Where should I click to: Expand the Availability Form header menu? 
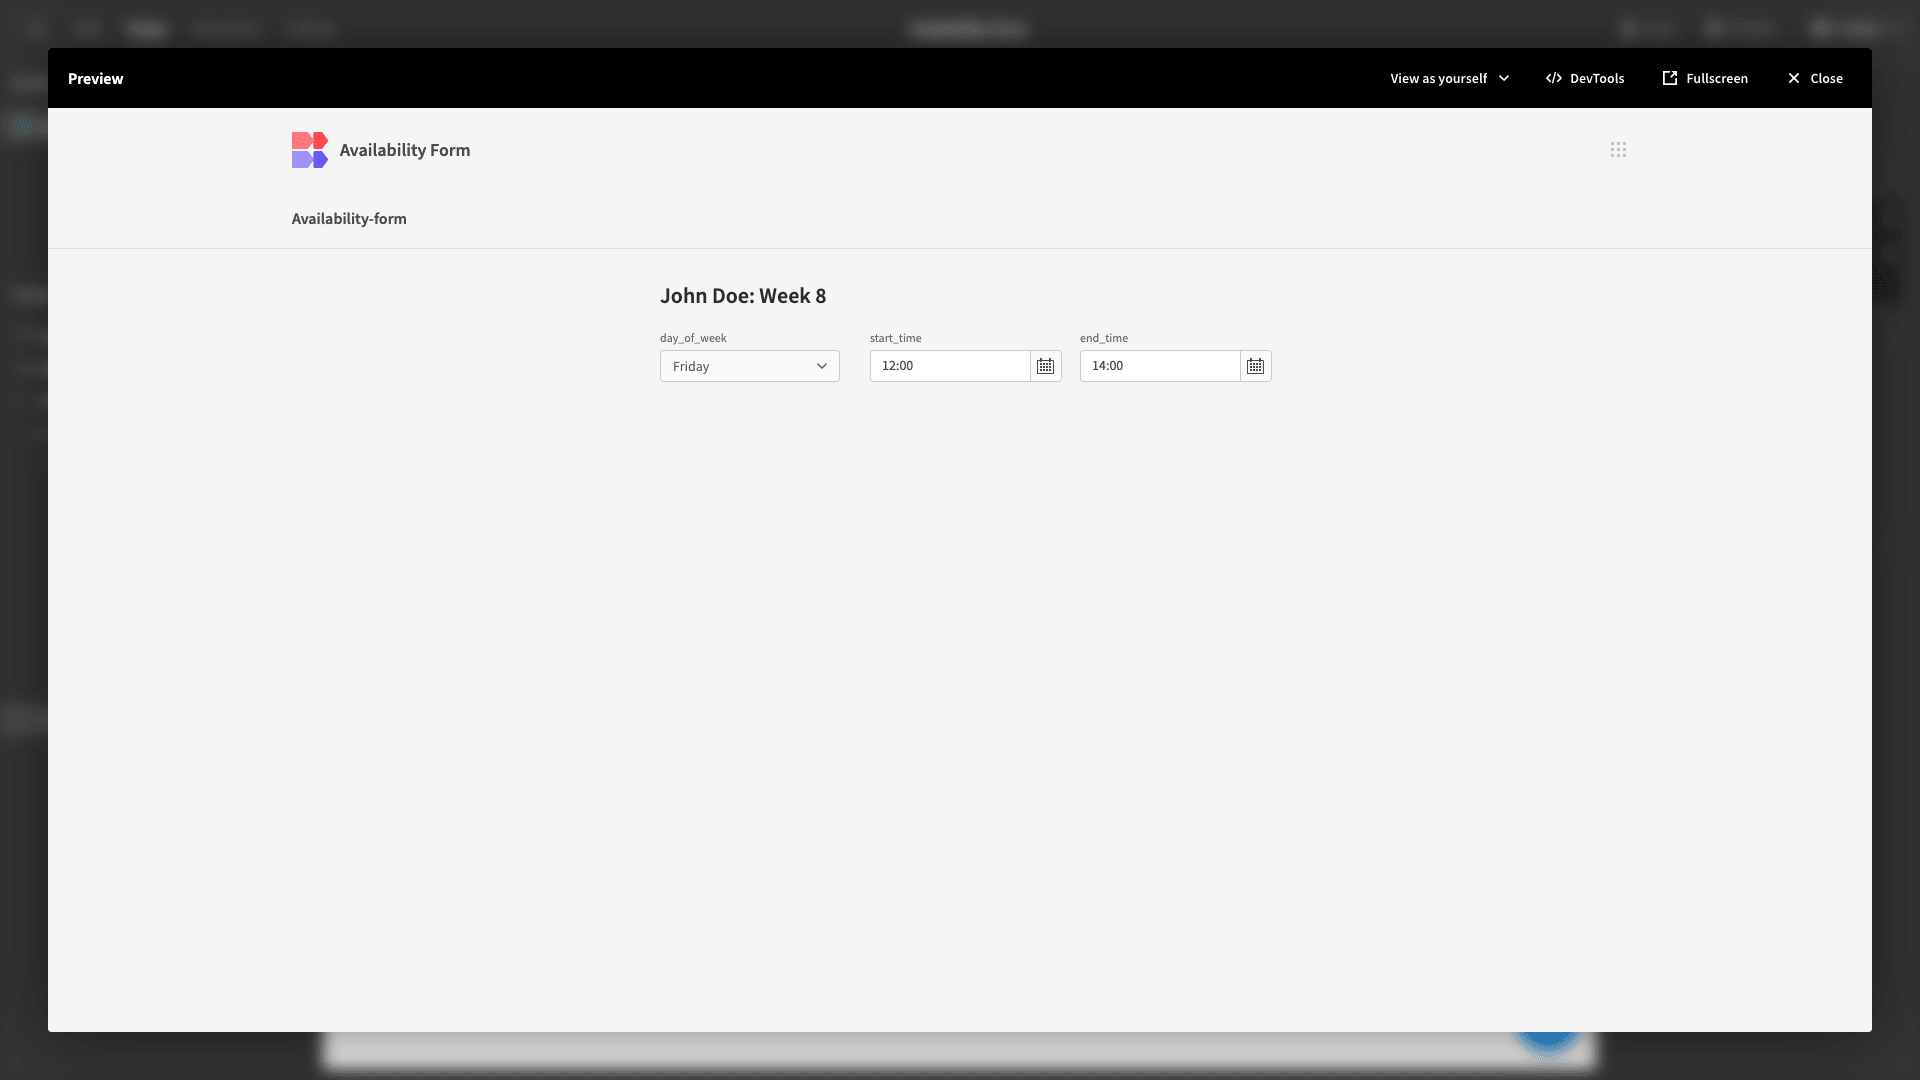[x=1618, y=149]
